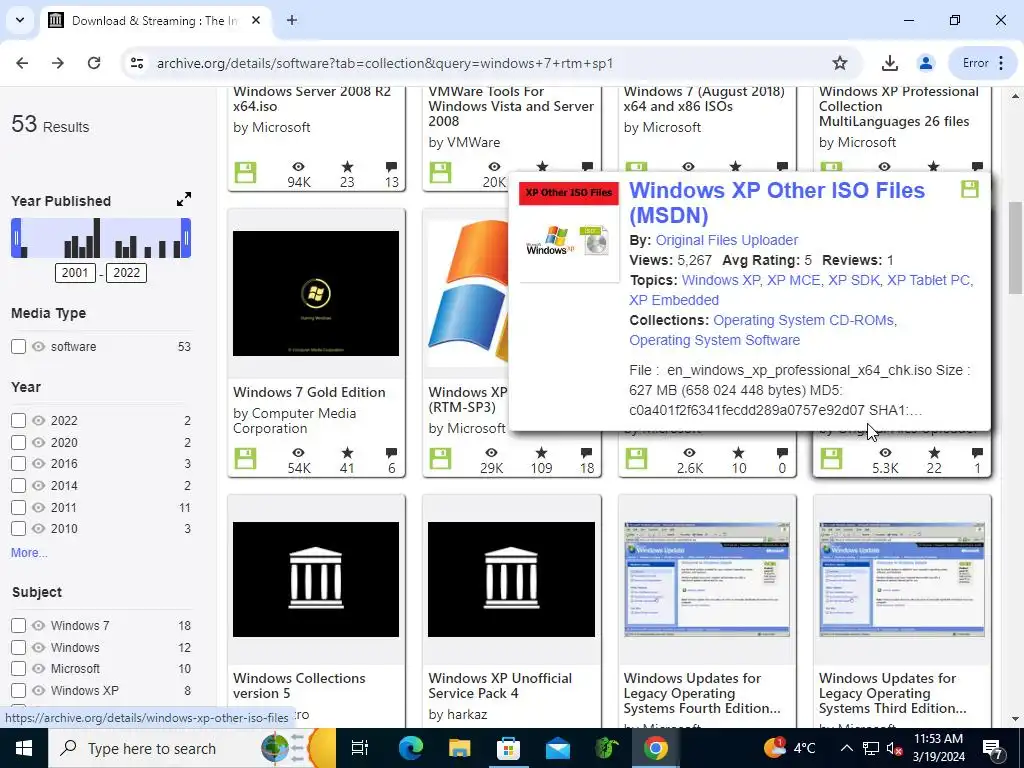1024x768 pixels.
Task: Click the right handle of year range slider
Action: point(186,238)
